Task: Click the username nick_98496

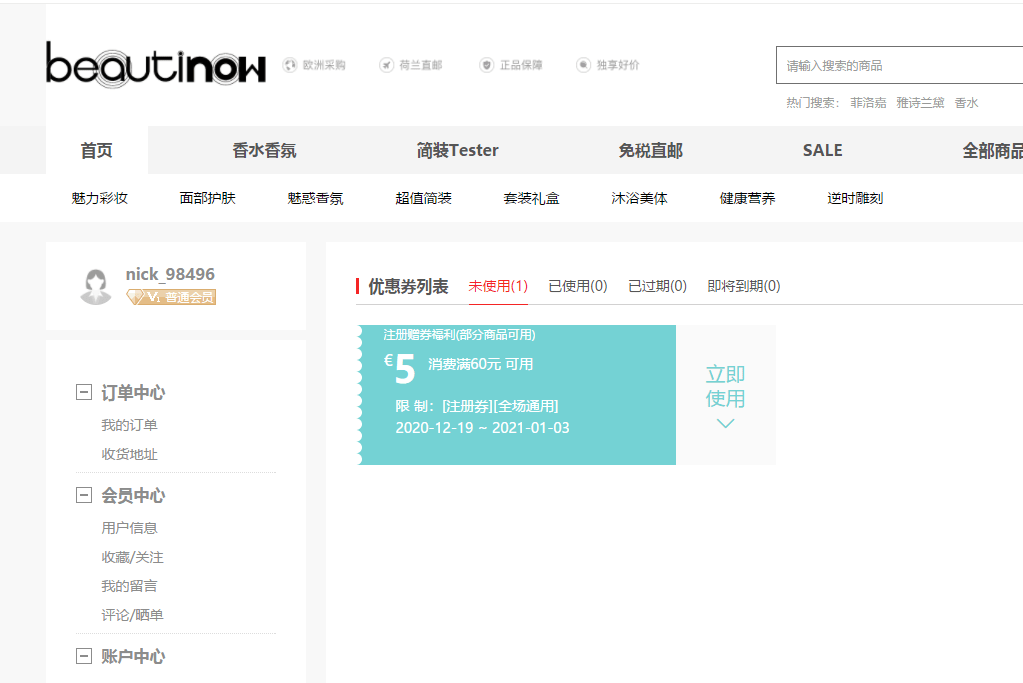Action: [170, 274]
